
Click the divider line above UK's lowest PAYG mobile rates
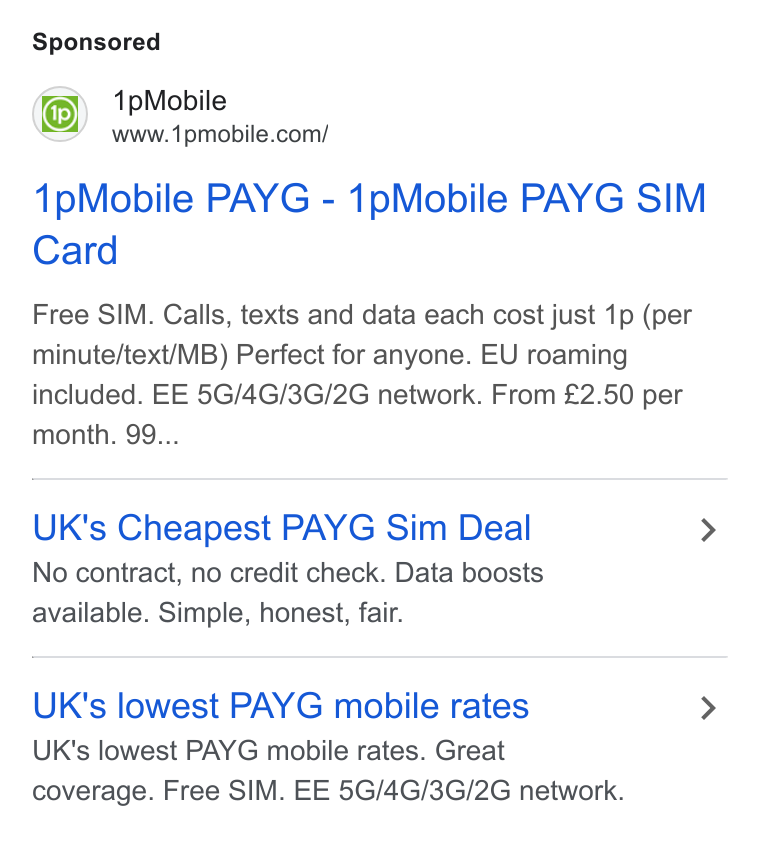[380, 657]
